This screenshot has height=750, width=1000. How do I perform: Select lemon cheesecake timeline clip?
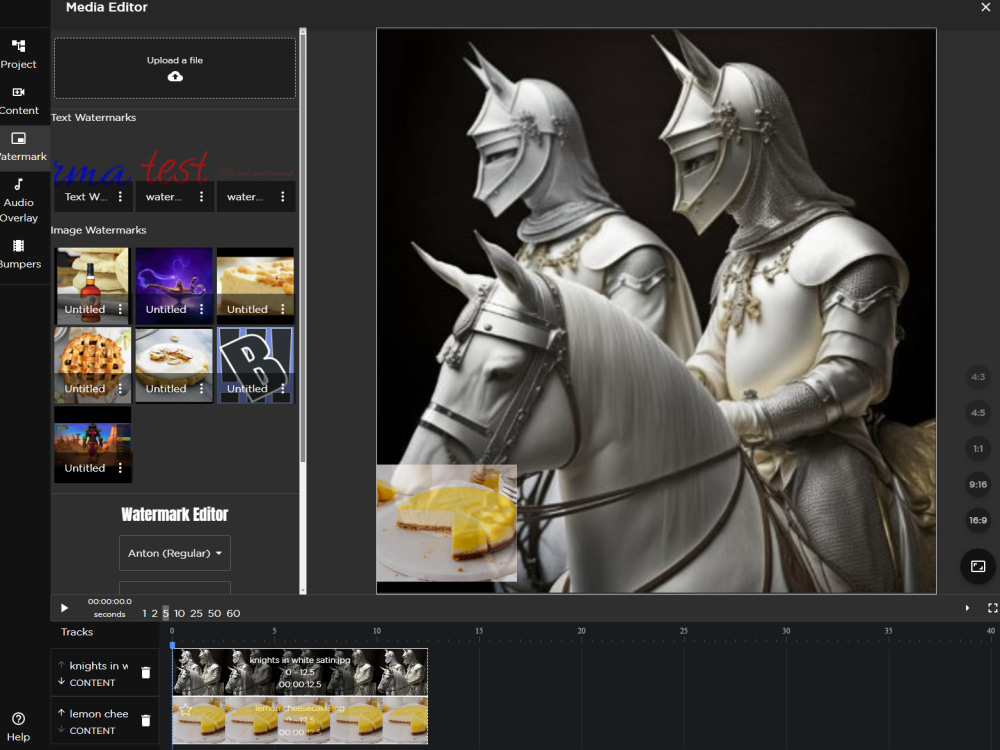pos(300,720)
